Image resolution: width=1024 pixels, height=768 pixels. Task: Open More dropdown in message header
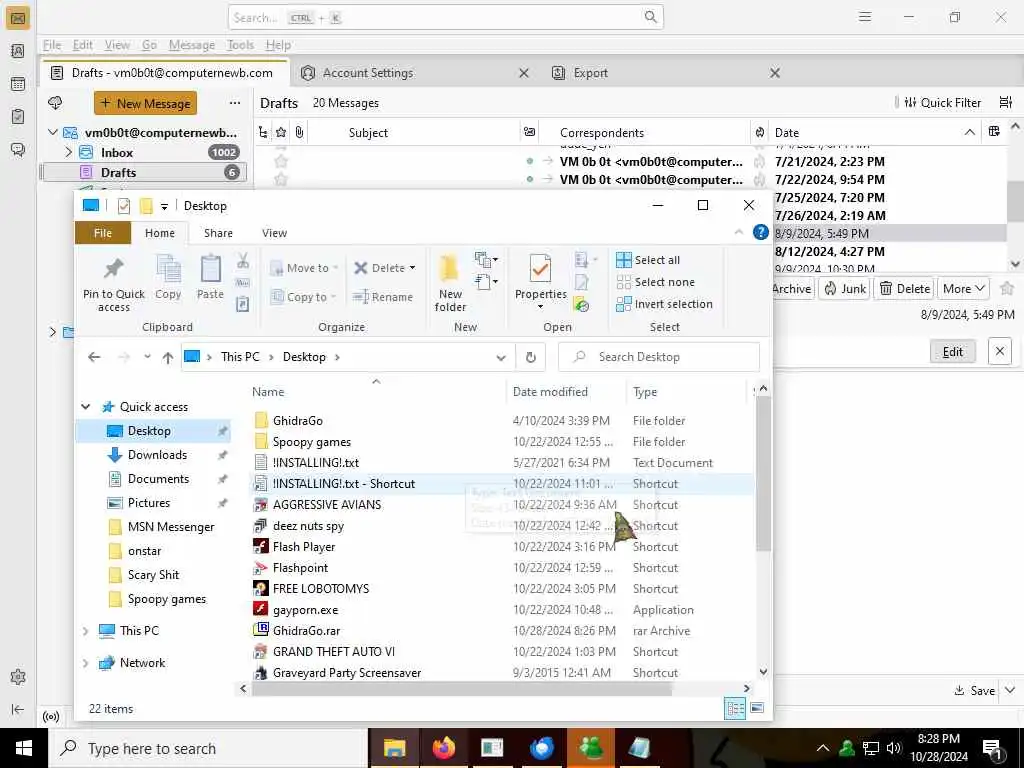pos(963,289)
